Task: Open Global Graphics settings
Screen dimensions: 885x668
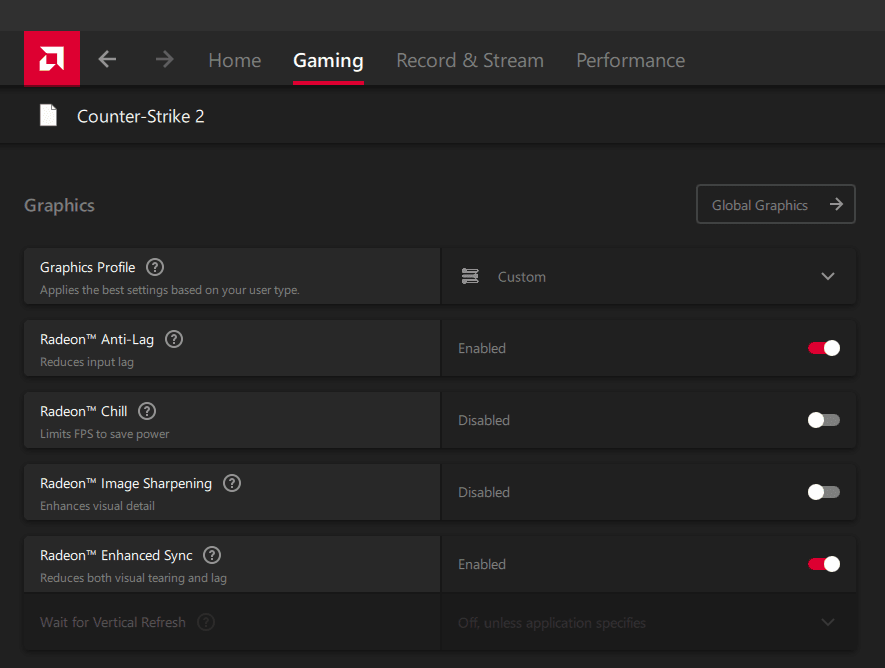Action: 775,204
